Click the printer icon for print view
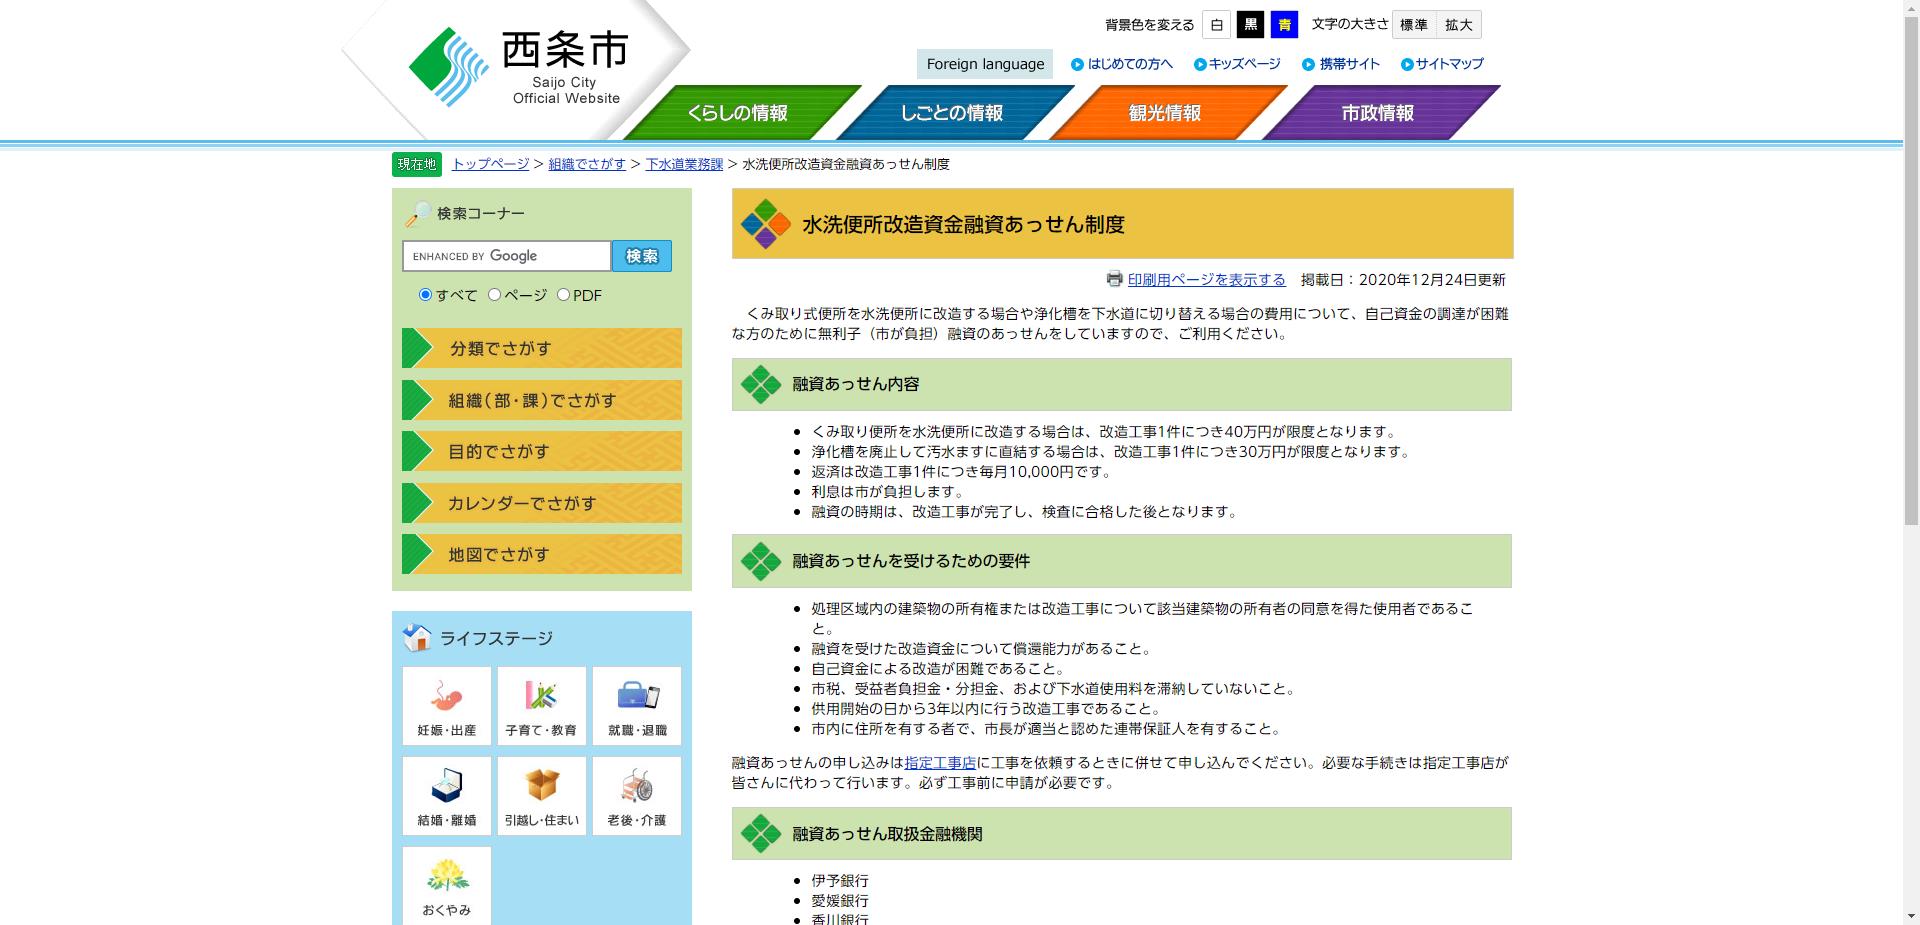Viewport: 1920px width, 925px height. [x=1114, y=280]
